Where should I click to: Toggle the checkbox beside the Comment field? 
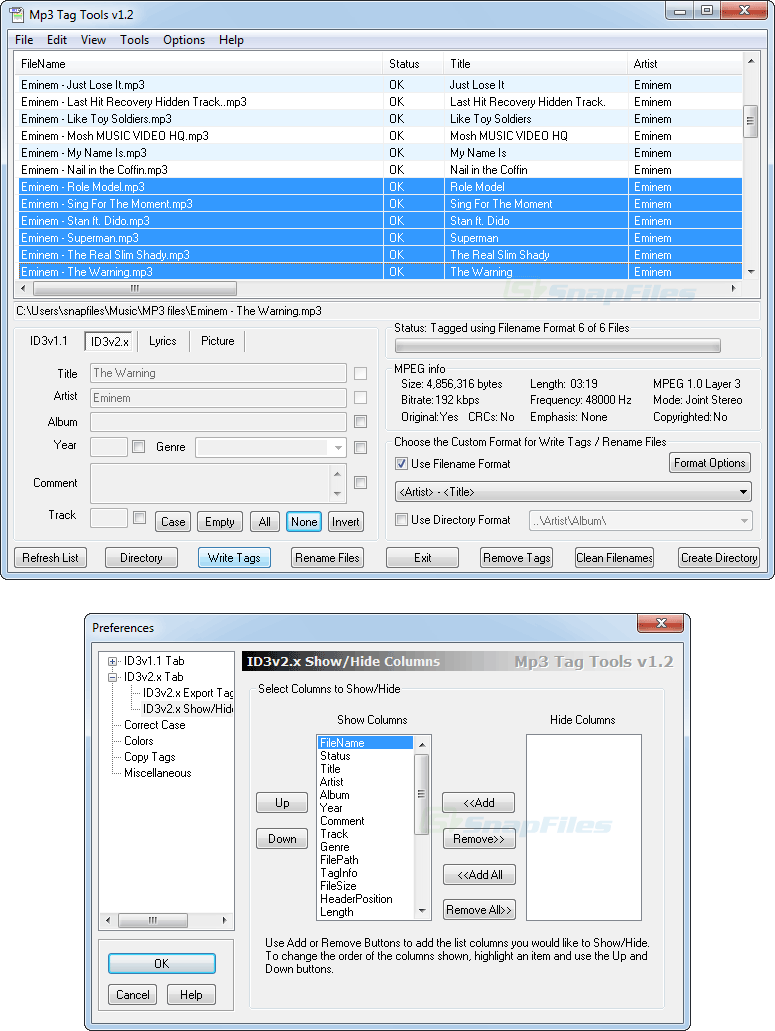coord(360,483)
